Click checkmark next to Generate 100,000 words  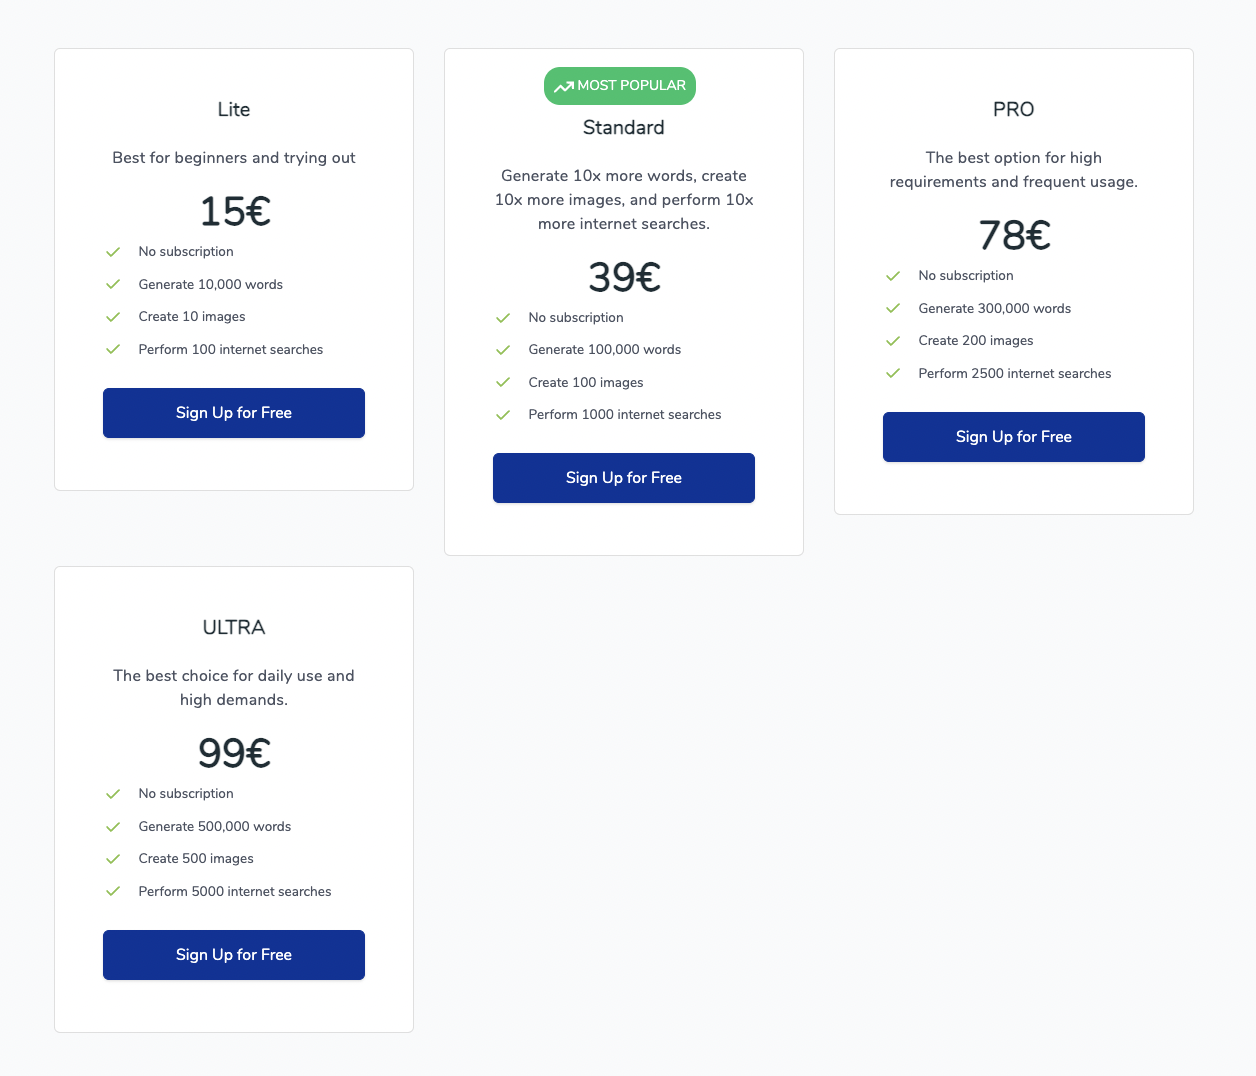coord(503,350)
